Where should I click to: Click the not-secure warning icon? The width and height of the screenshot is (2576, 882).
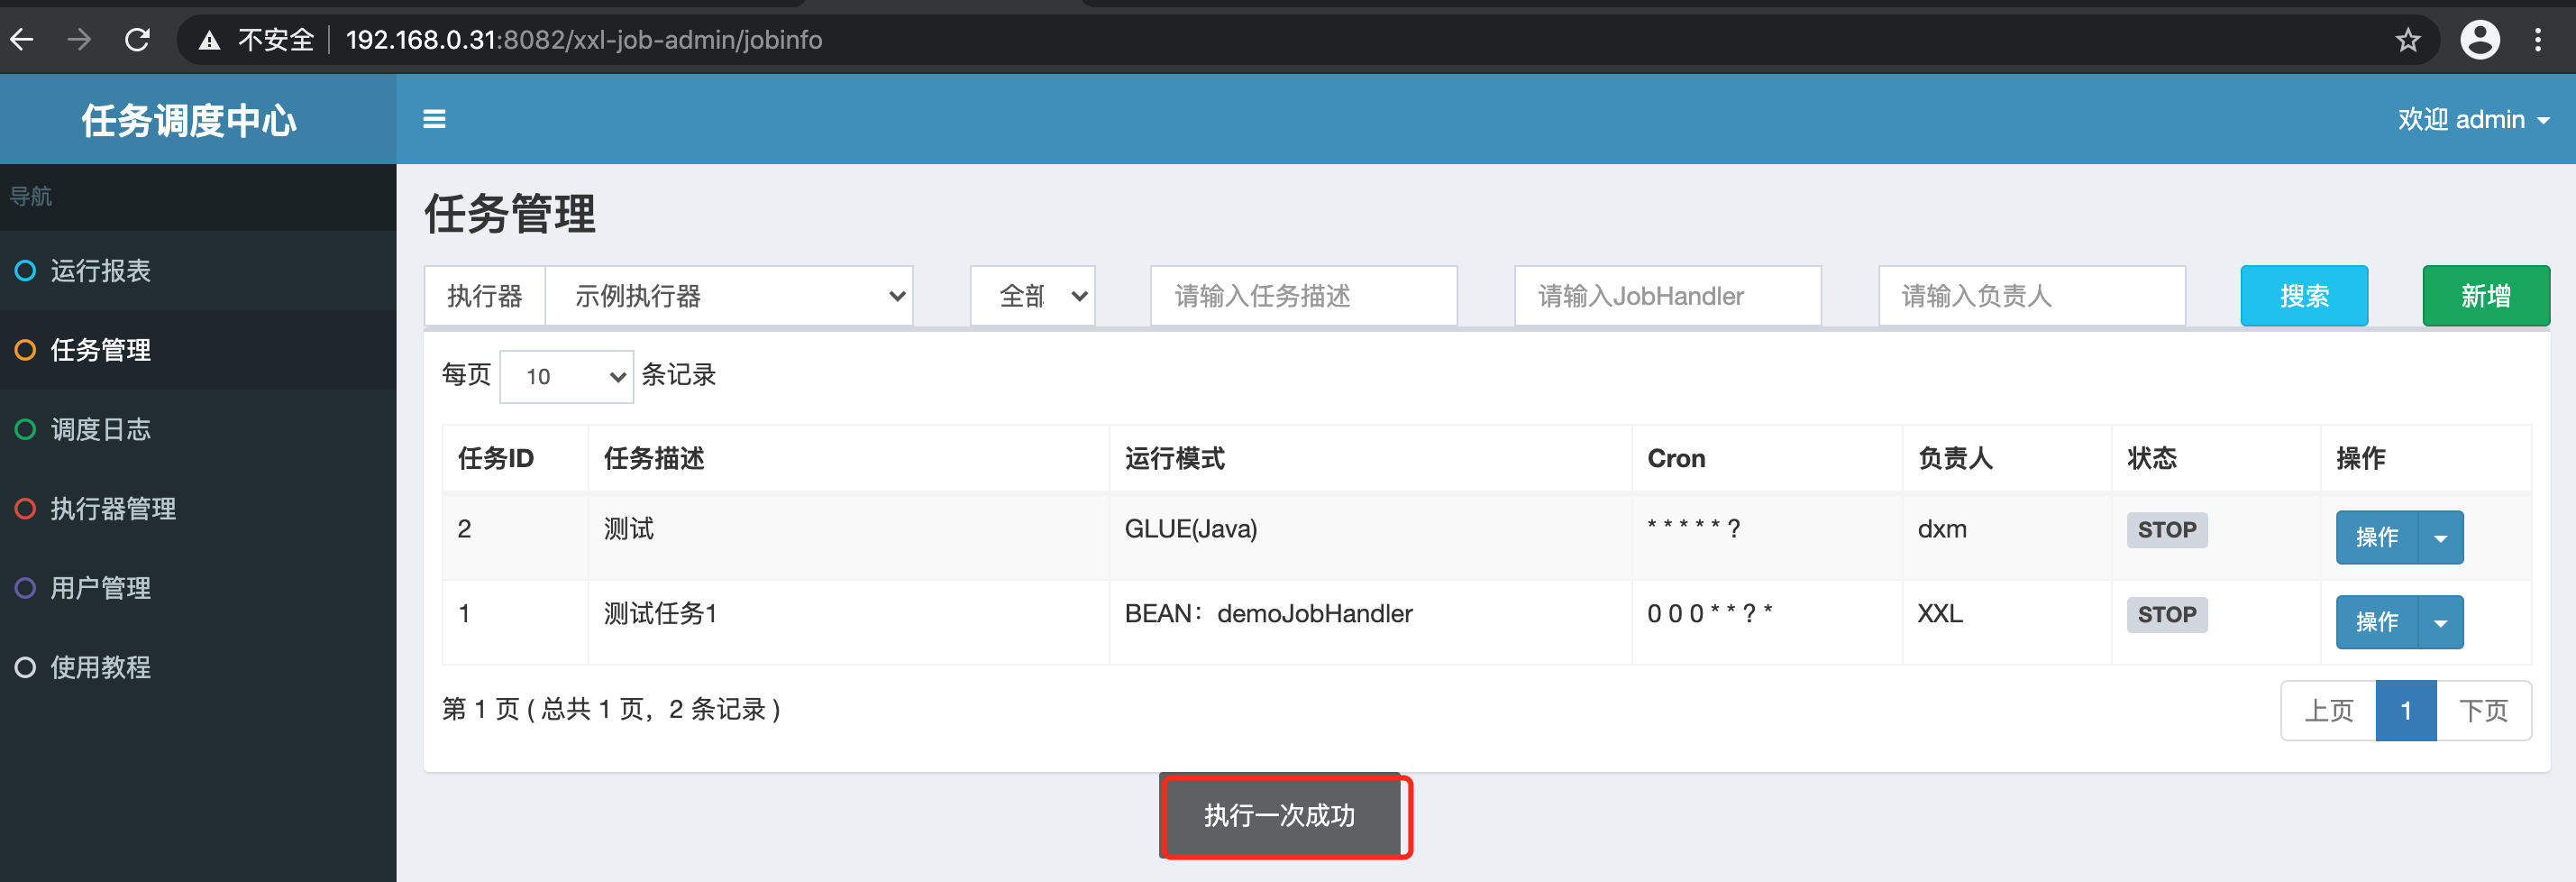click(209, 41)
